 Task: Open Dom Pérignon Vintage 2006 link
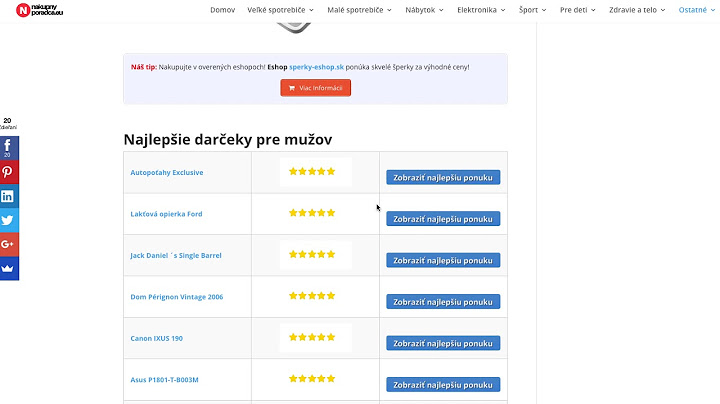177,297
